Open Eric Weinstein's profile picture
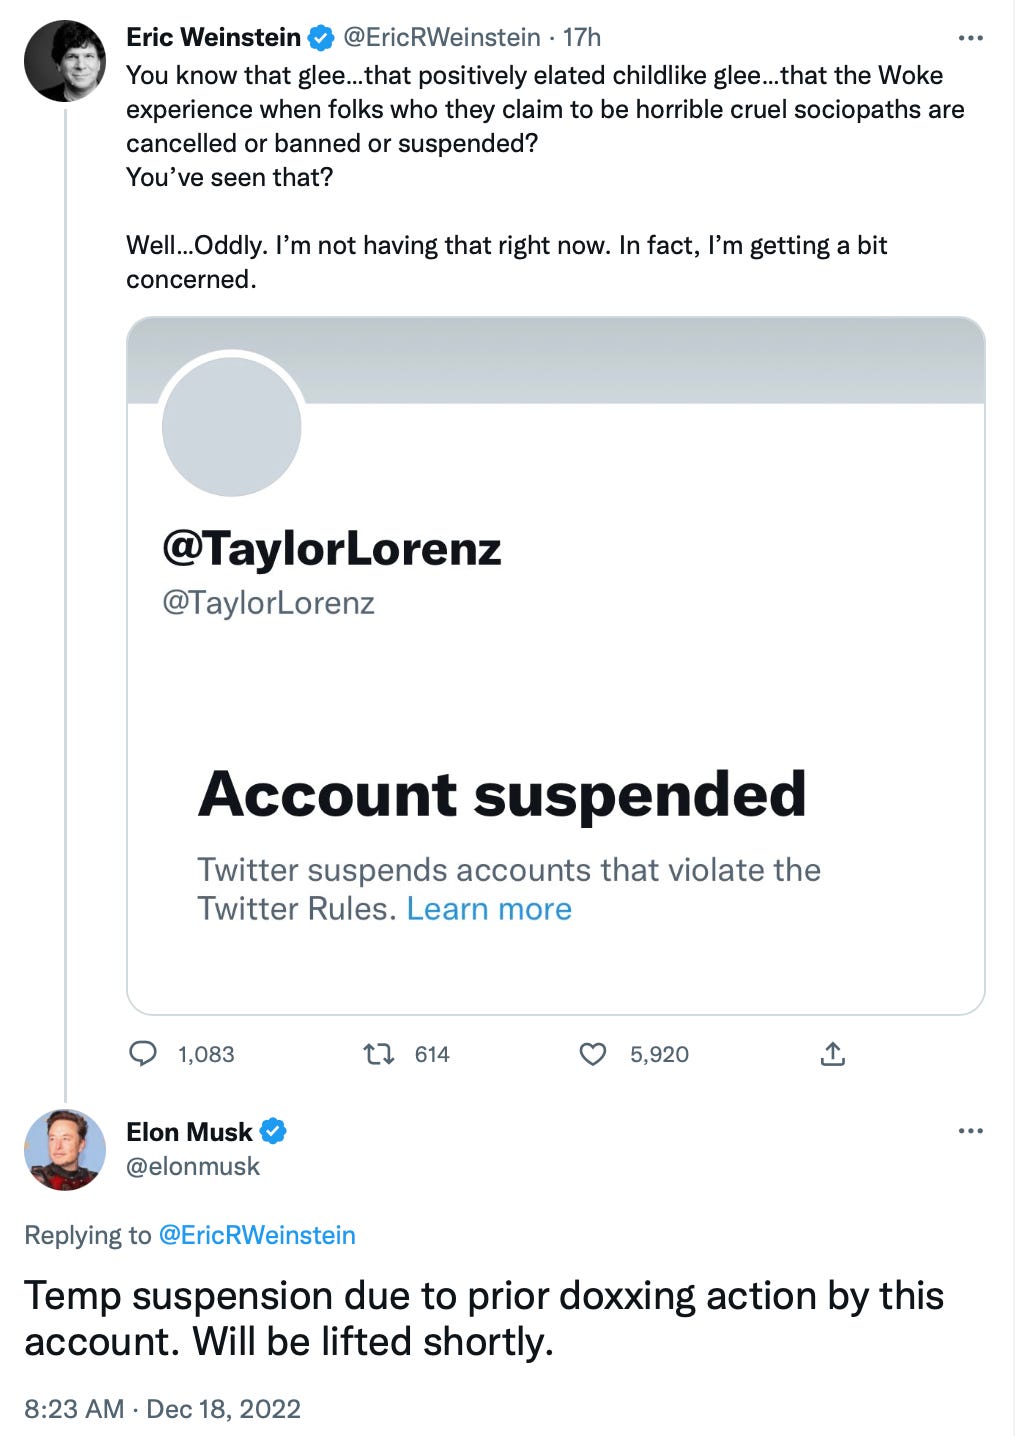The height and width of the screenshot is (1436, 1022). point(65,61)
